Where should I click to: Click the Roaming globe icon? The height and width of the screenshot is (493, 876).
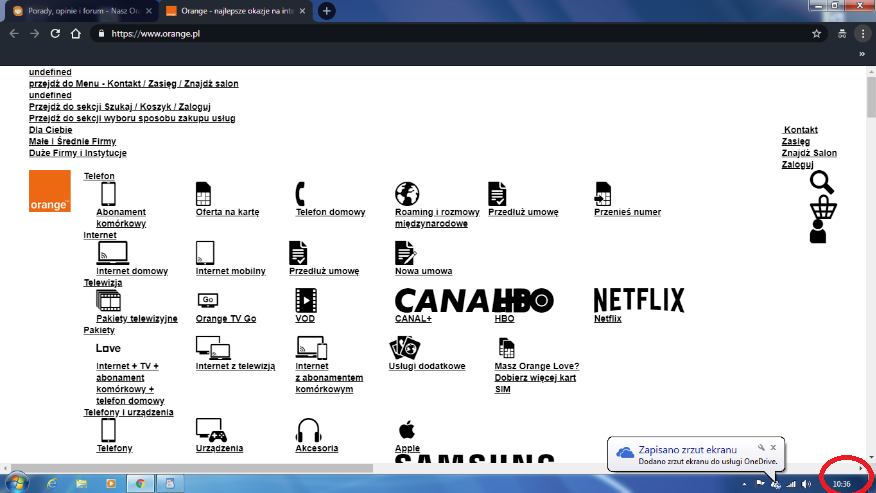[406, 193]
